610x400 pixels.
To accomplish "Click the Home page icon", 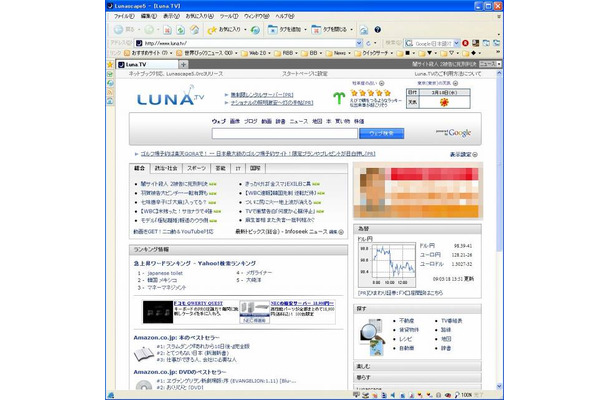I will click(x=194, y=30).
